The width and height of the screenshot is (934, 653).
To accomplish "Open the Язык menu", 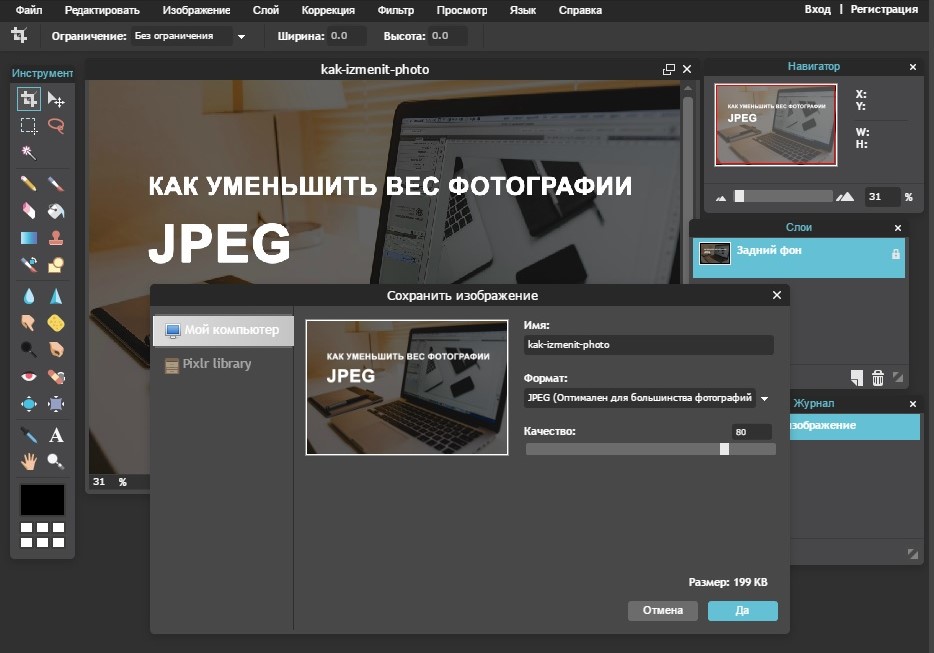I will tap(522, 10).
